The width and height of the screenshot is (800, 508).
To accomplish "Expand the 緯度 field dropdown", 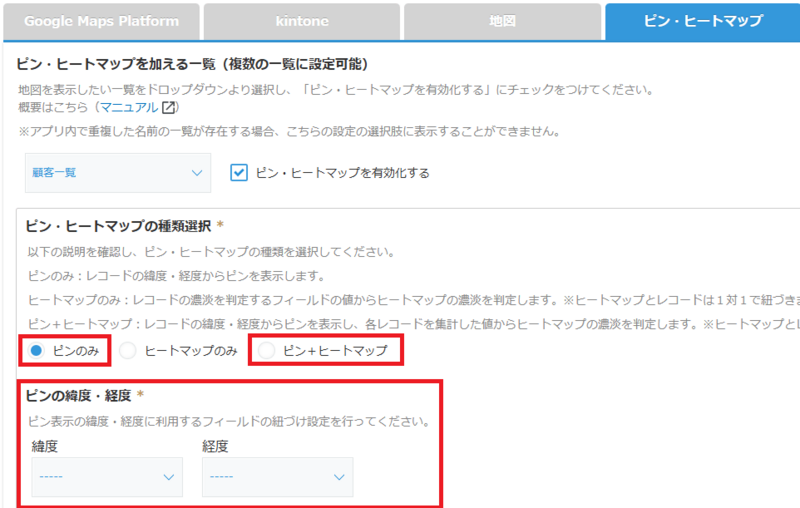I will coord(107,477).
